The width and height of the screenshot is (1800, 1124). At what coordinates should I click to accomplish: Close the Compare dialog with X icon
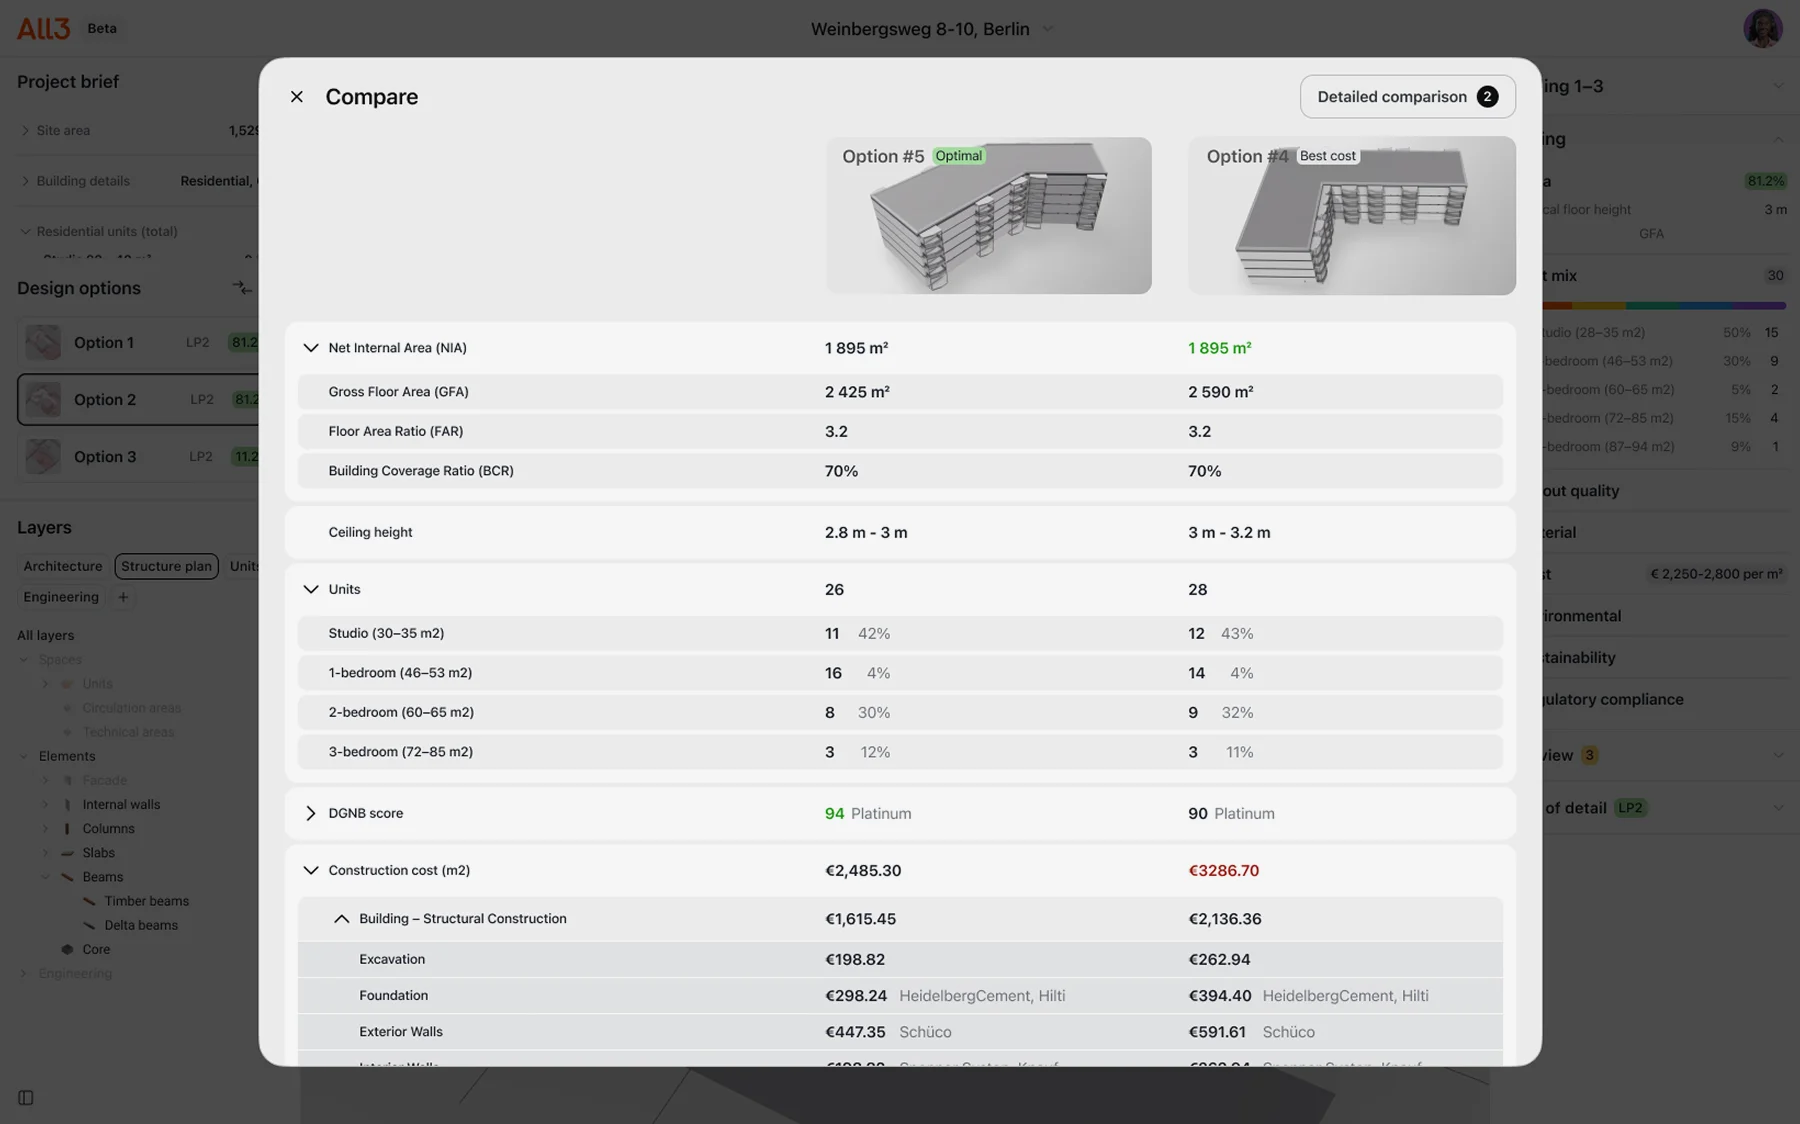[296, 97]
